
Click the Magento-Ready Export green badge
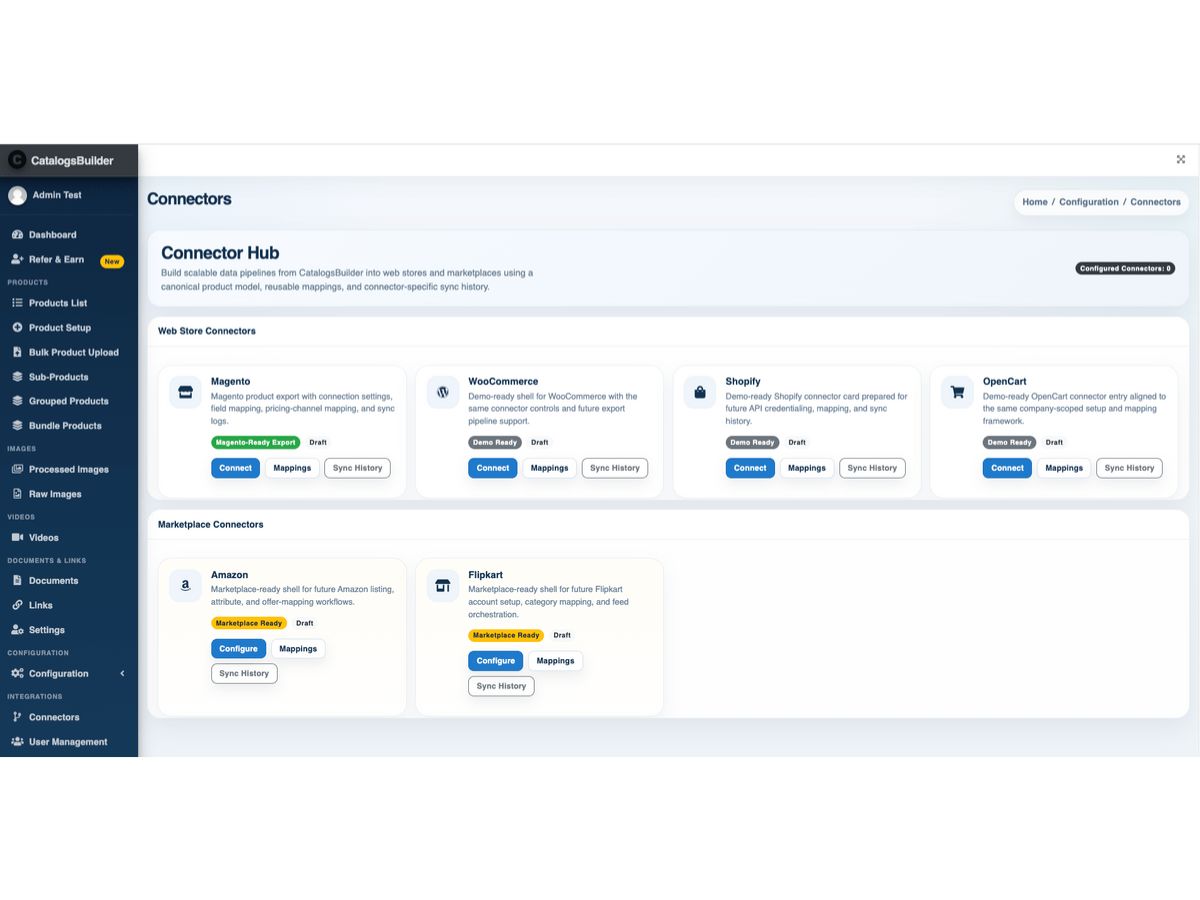click(x=256, y=442)
